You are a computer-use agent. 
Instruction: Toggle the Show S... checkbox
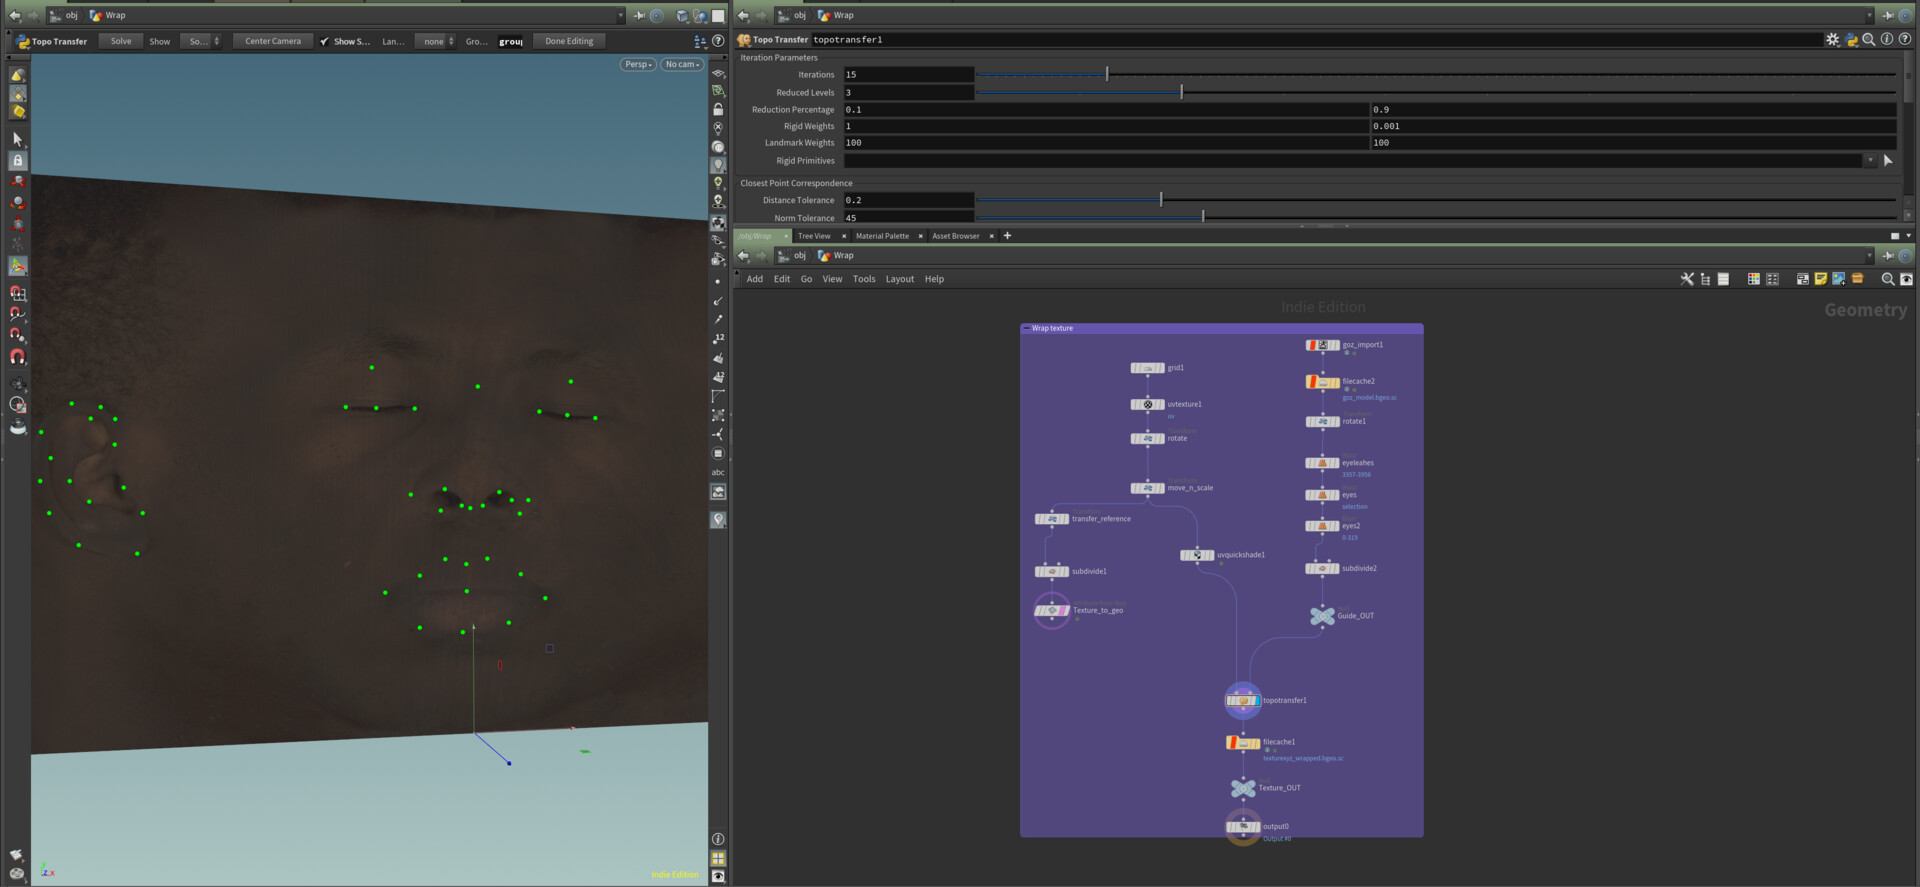[x=324, y=42]
